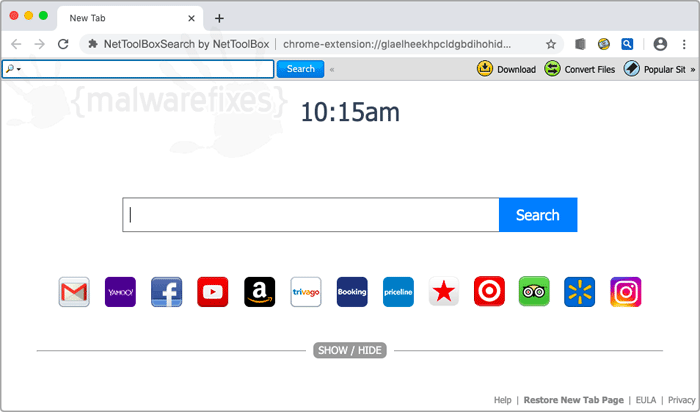
Task: Open the Gmail shortcut icon
Action: coord(74,292)
